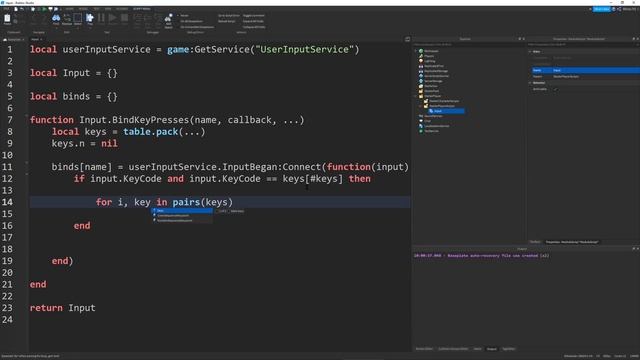
Task: Undock the Explorer panel
Action: (x=520, y=39)
